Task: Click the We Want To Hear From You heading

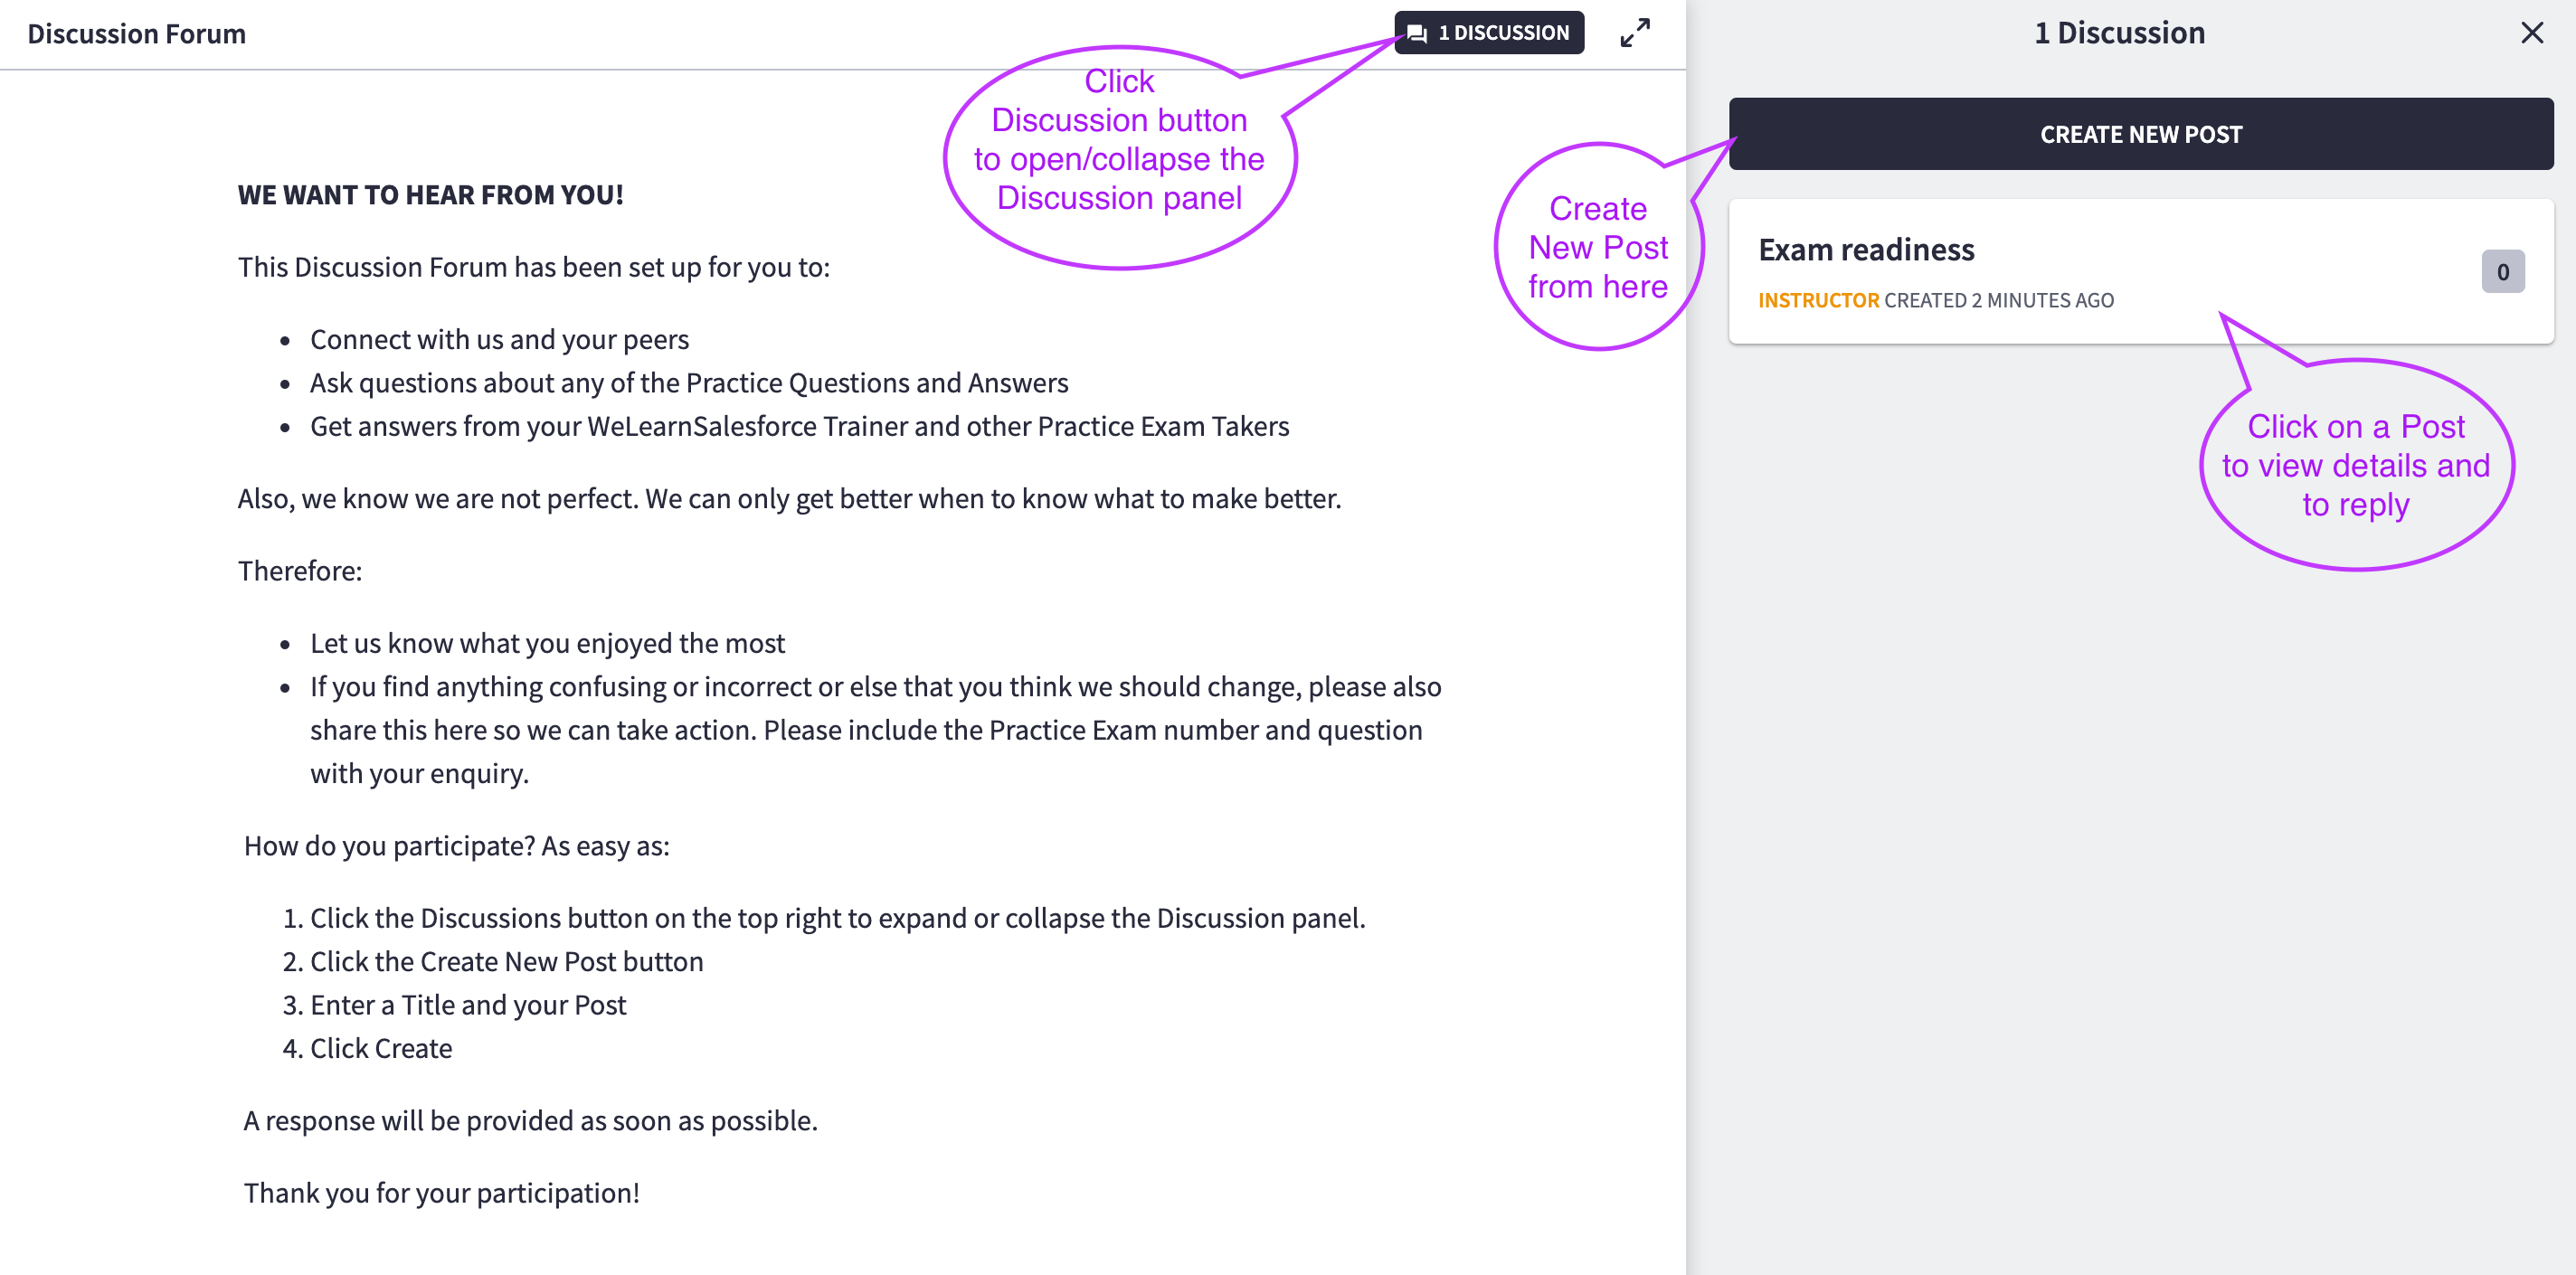Action: pos(430,195)
